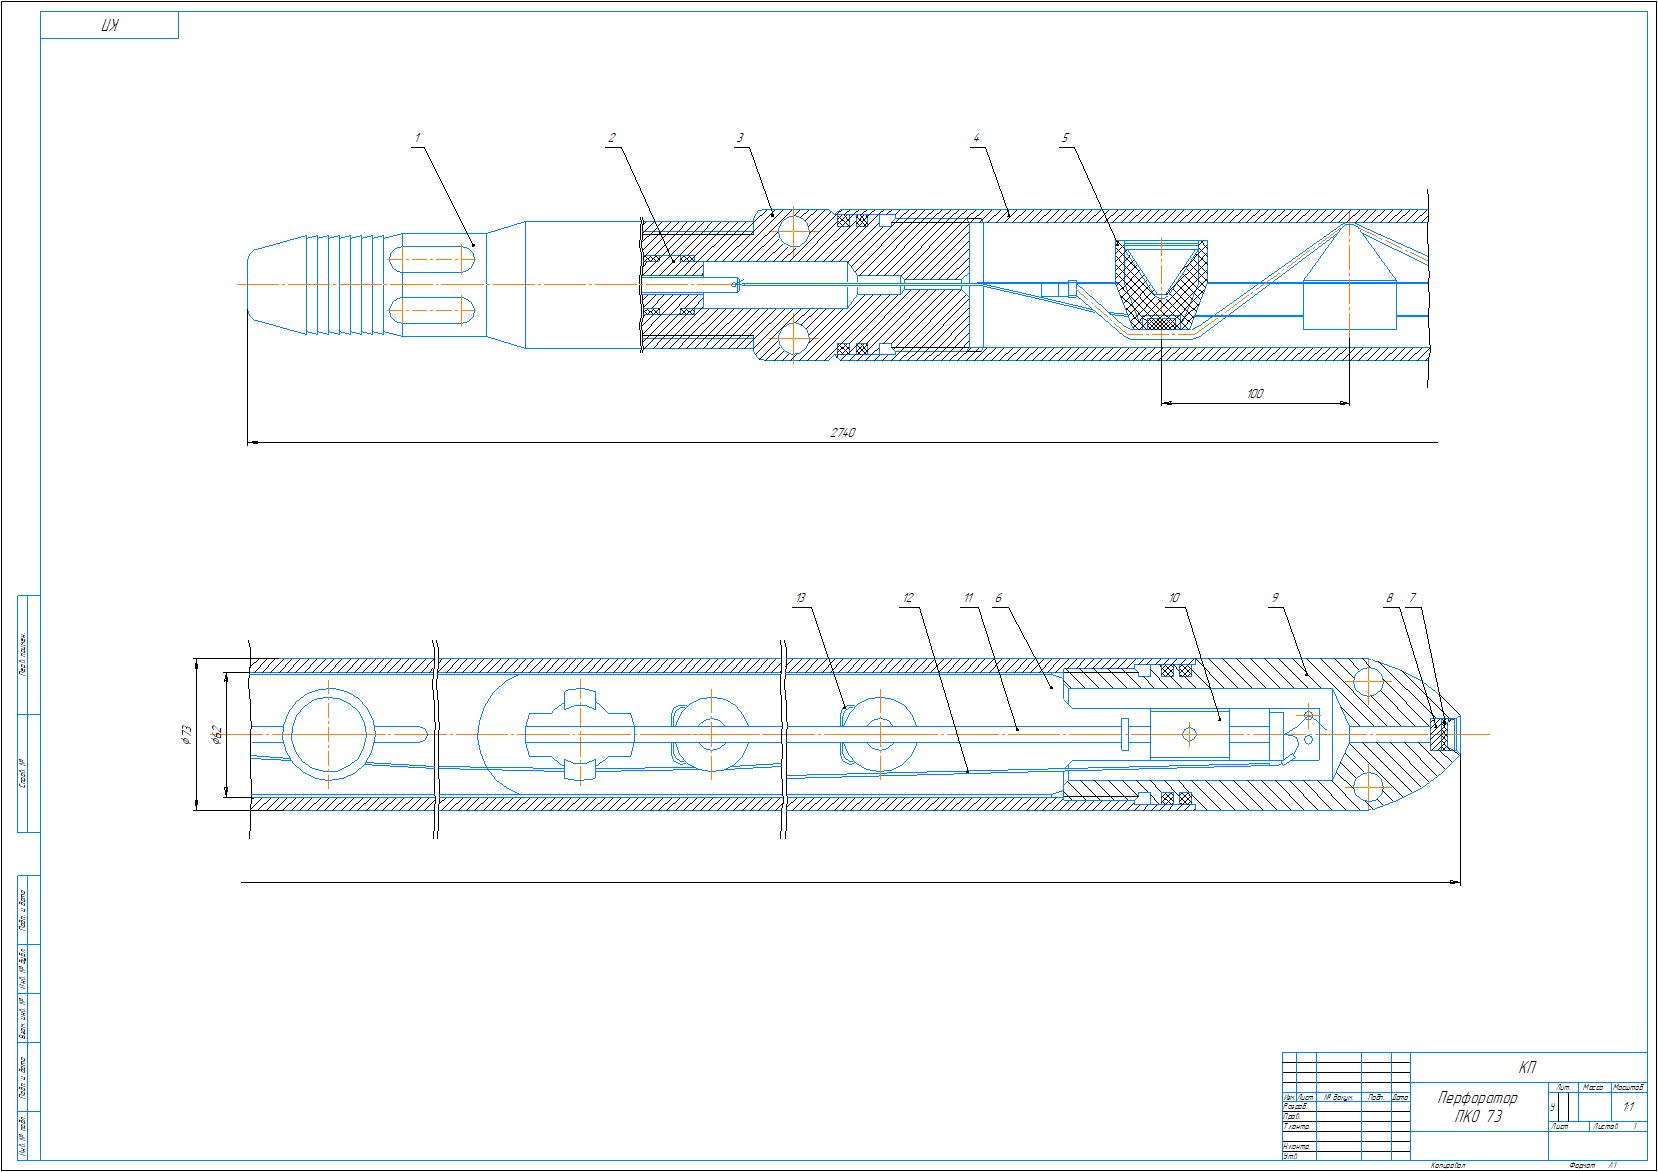
Task: Select callout number 13 in the lower view
Action: pos(801,598)
